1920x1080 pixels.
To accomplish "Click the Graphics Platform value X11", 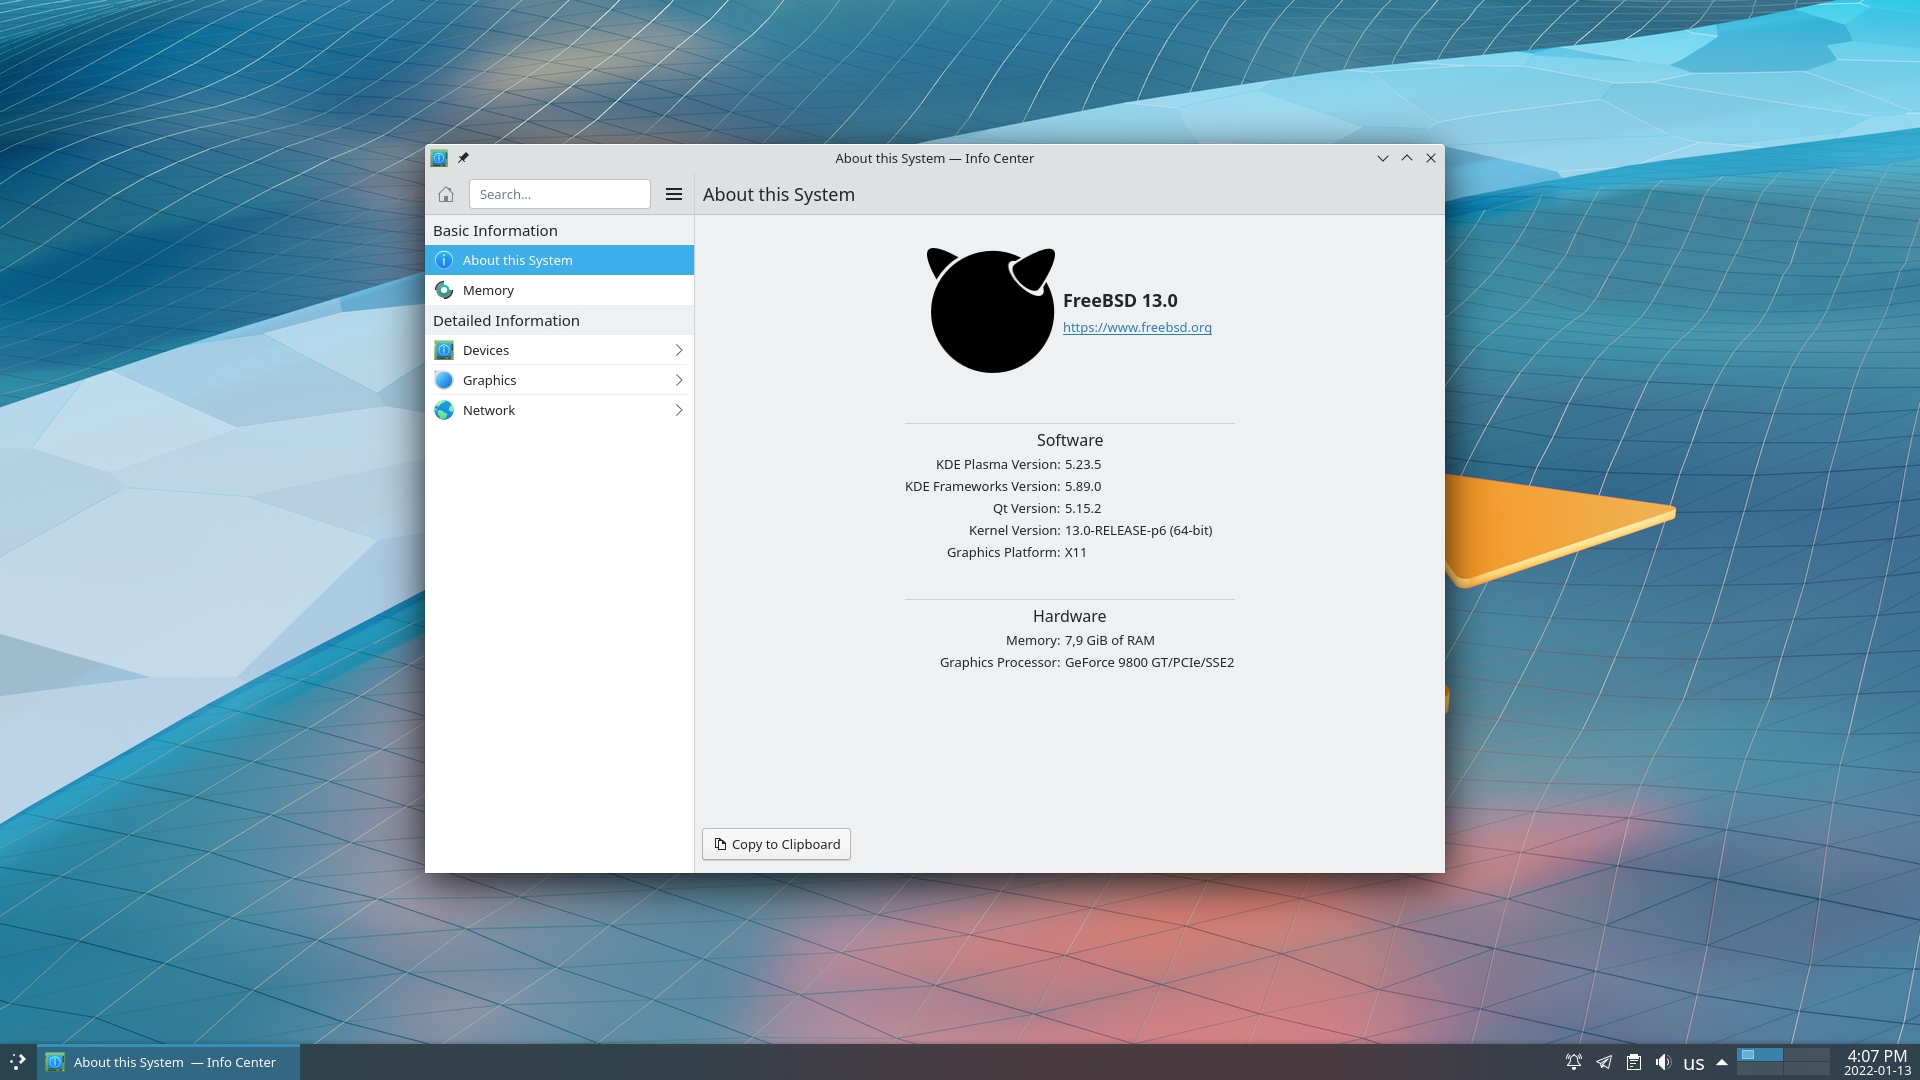I will tap(1075, 552).
